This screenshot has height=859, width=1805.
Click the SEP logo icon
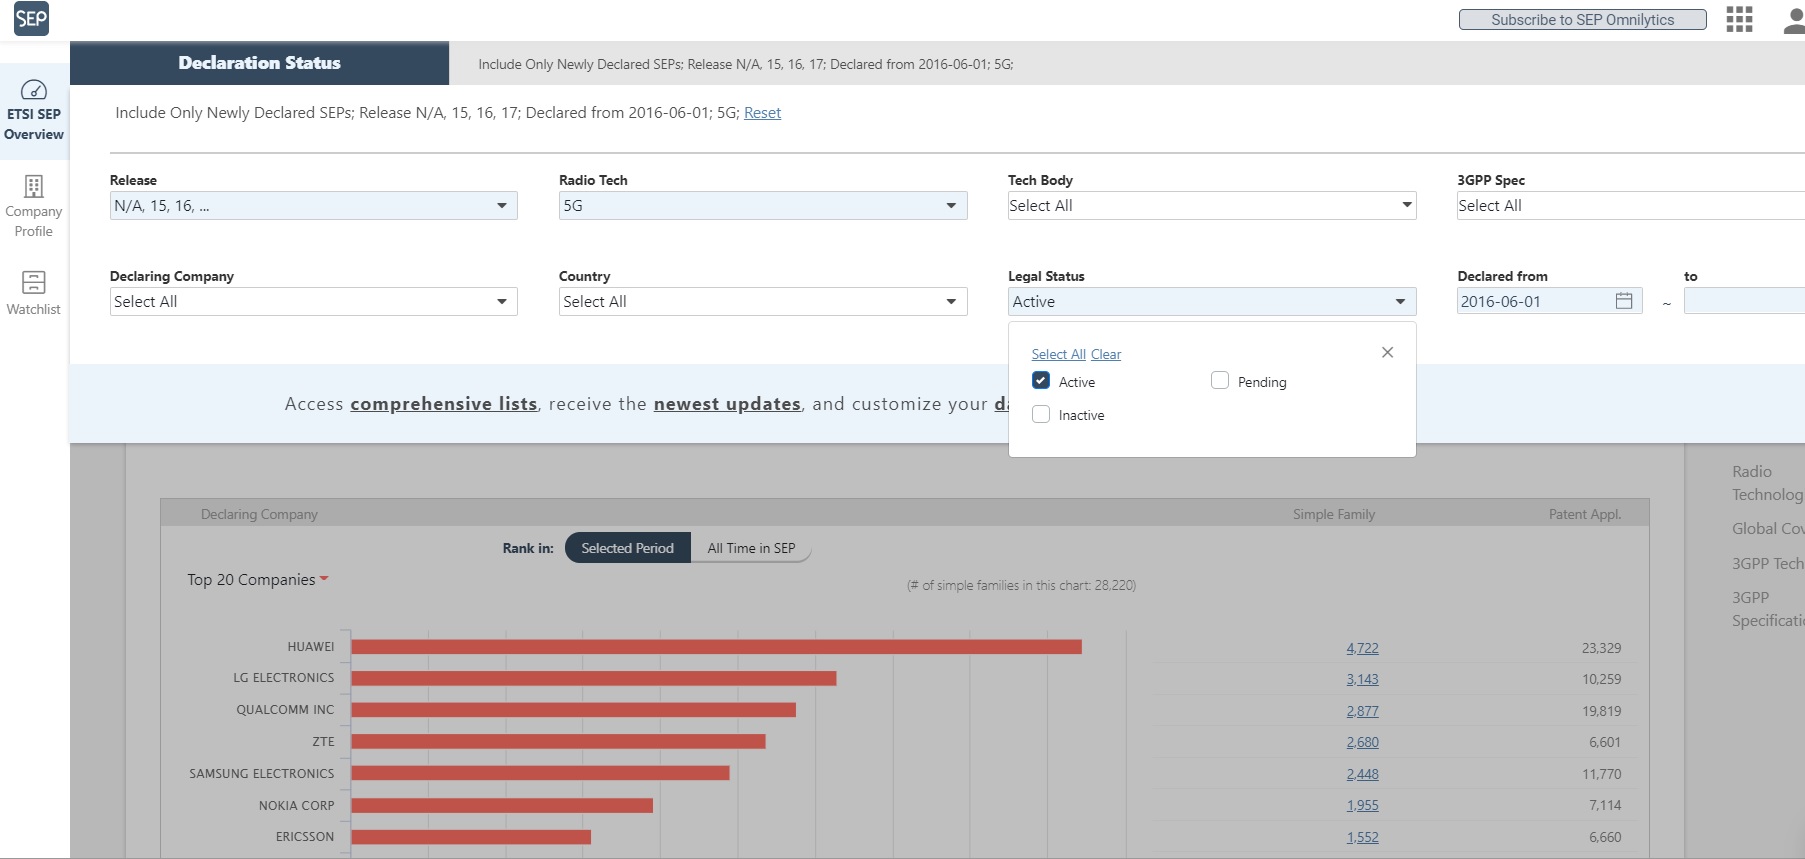click(31, 18)
